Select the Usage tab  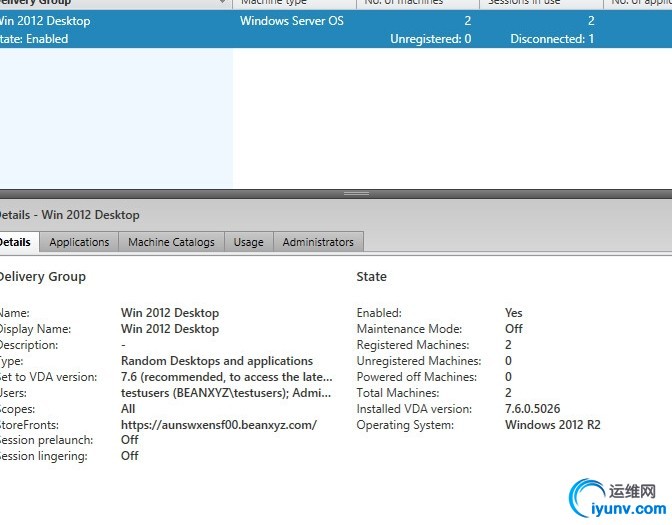(249, 242)
